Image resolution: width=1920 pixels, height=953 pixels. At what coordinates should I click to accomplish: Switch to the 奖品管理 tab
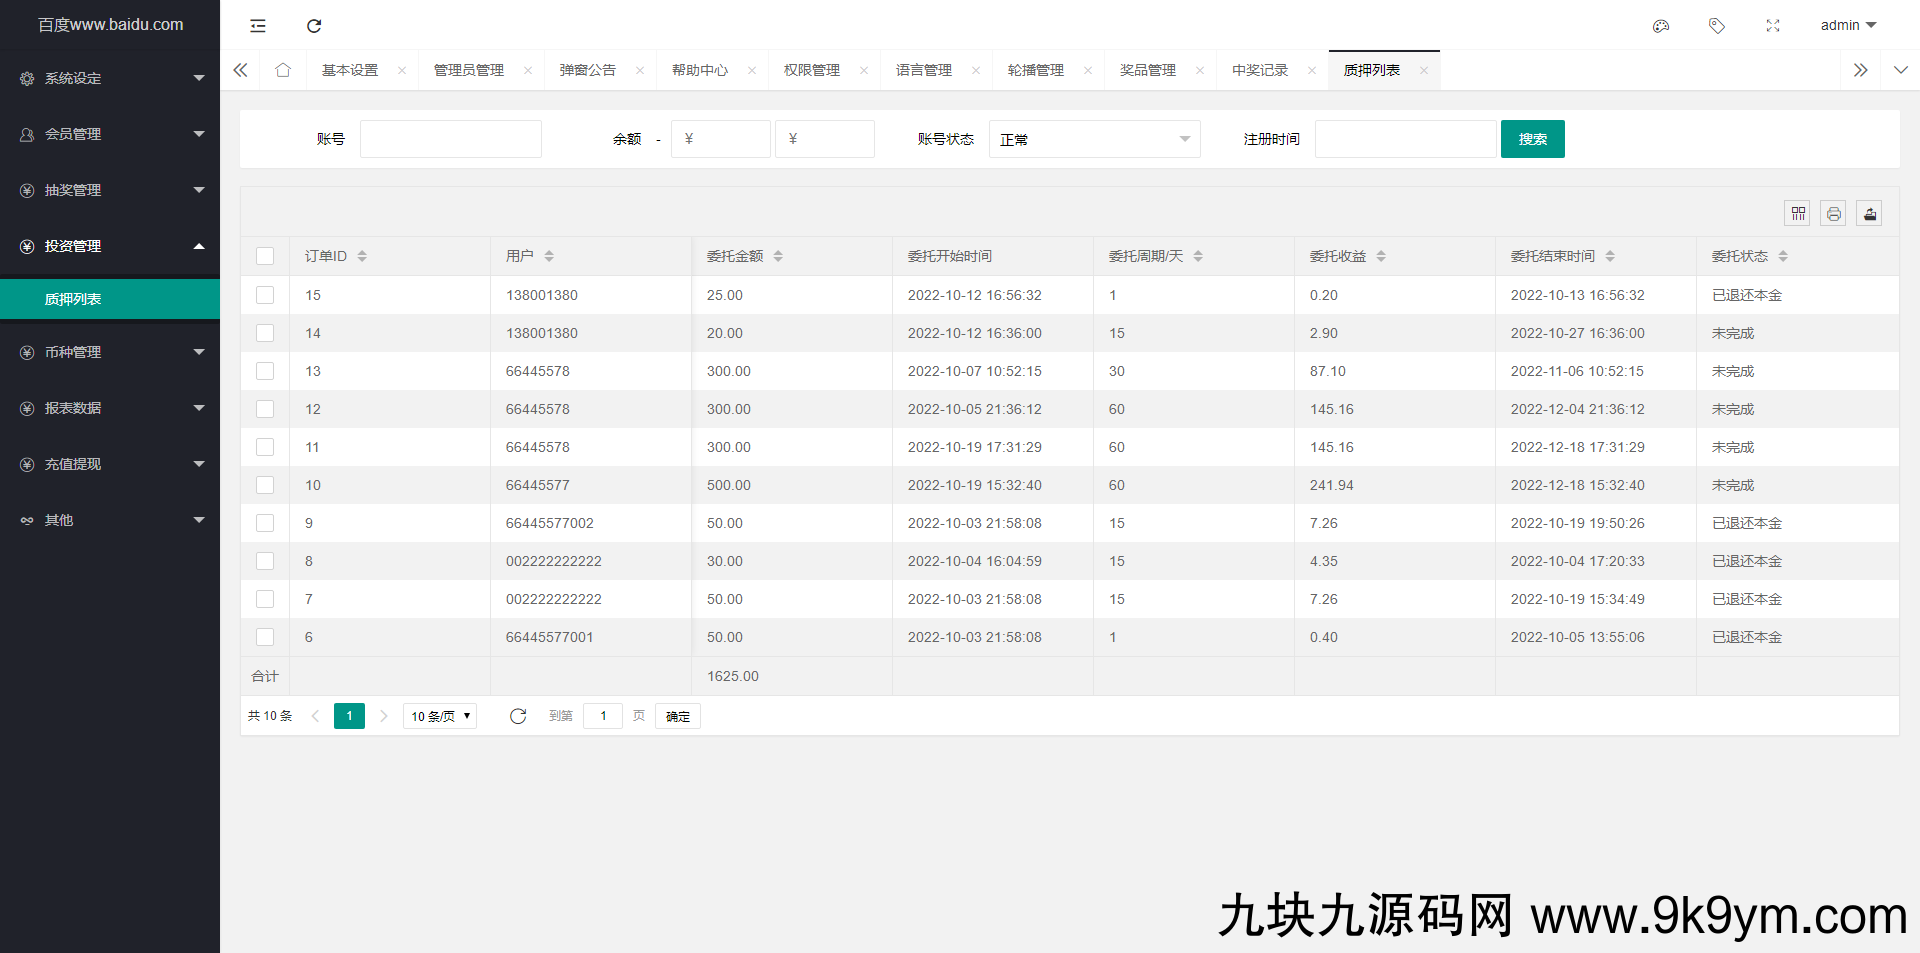pyautogui.click(x=1147, y=70)
